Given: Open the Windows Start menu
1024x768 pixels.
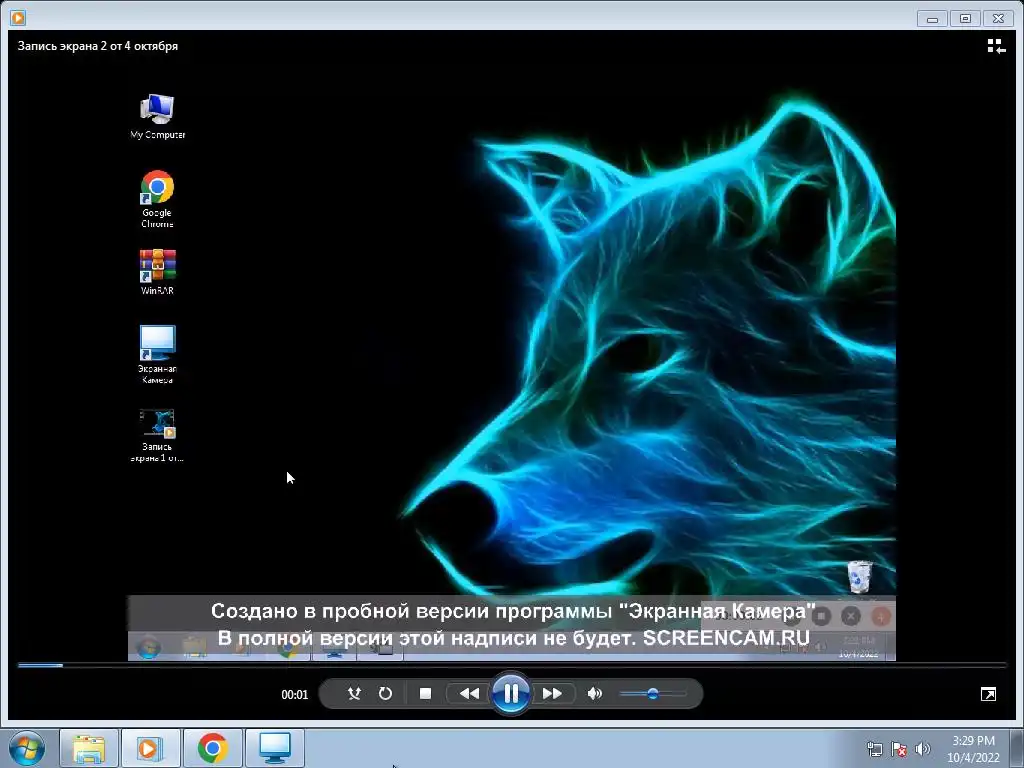Looking at the screenshot, I should (x=27, y=748).
